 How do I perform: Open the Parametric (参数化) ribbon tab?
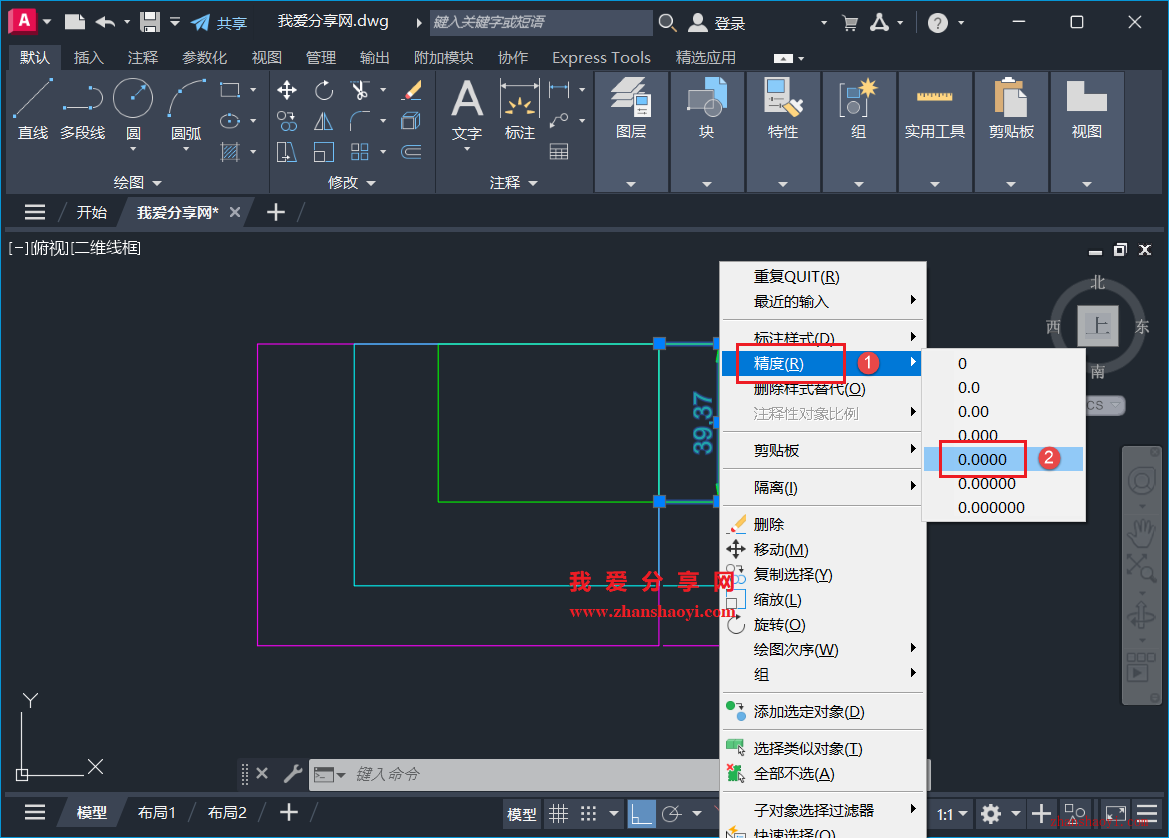coord(204,57)
